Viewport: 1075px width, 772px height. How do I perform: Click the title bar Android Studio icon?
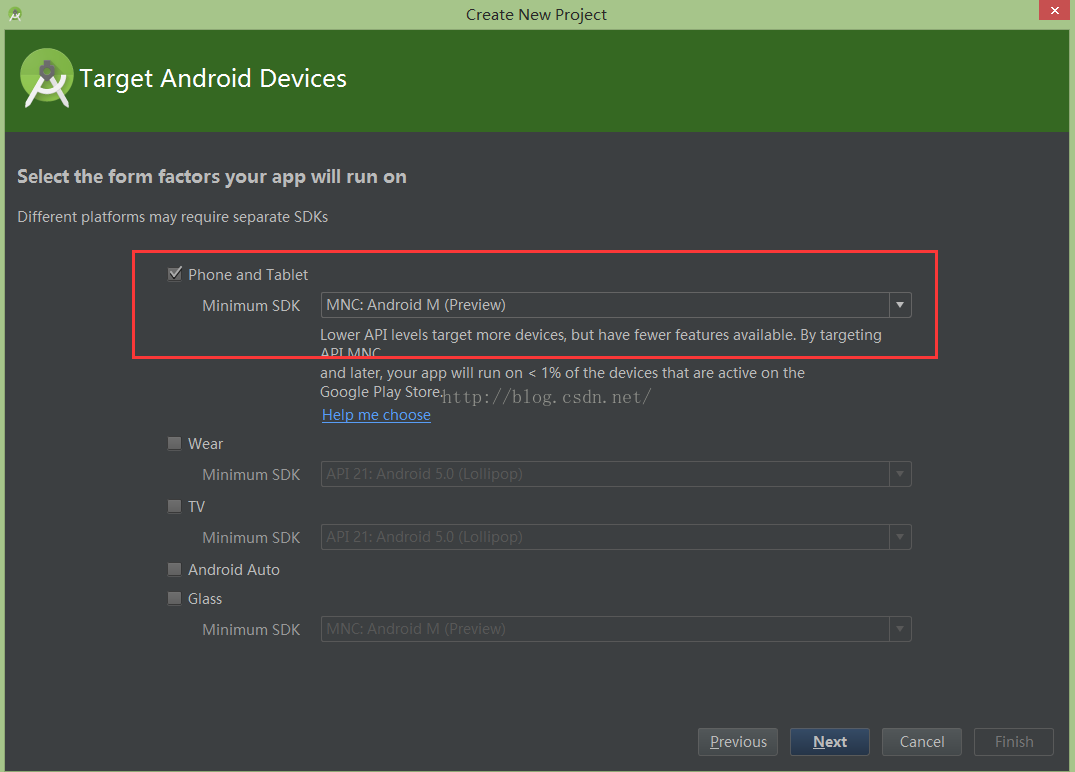pos(15,14)
